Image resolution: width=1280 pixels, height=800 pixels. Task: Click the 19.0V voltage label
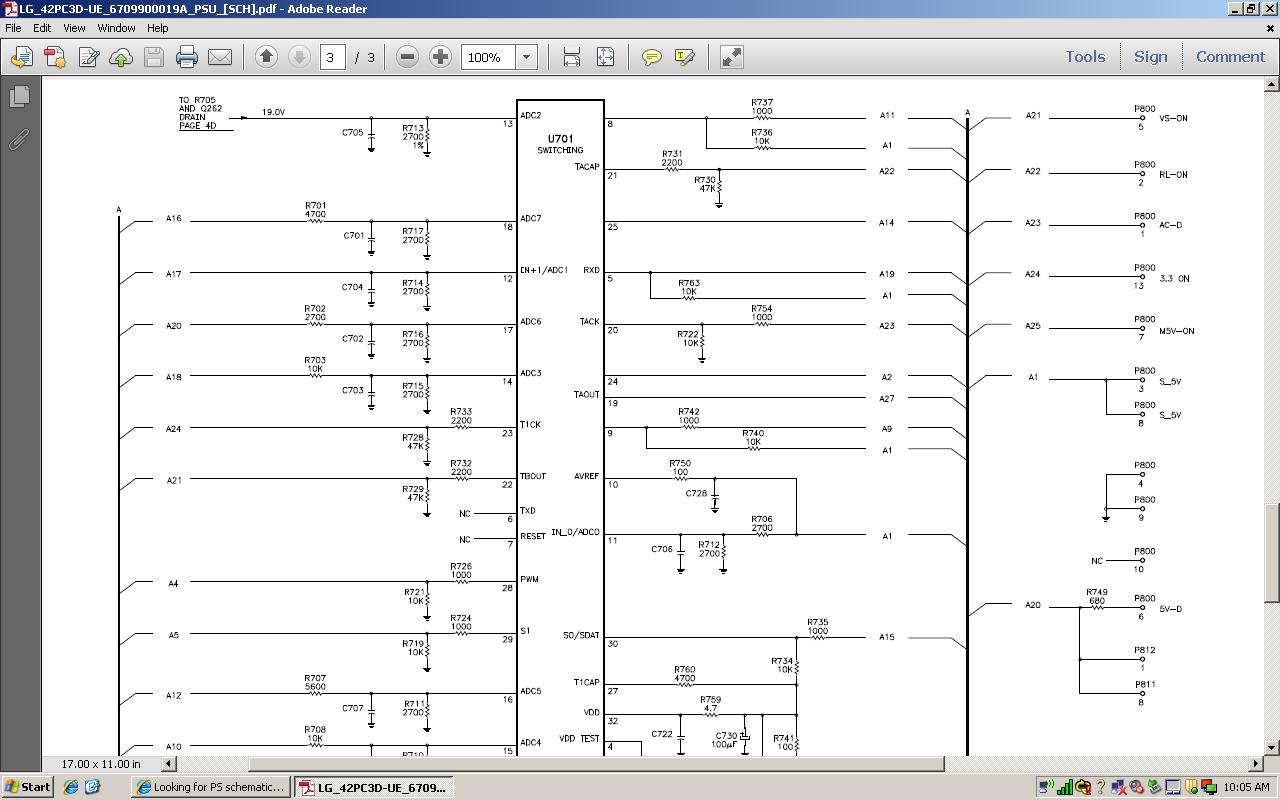(x=273, y=112)
